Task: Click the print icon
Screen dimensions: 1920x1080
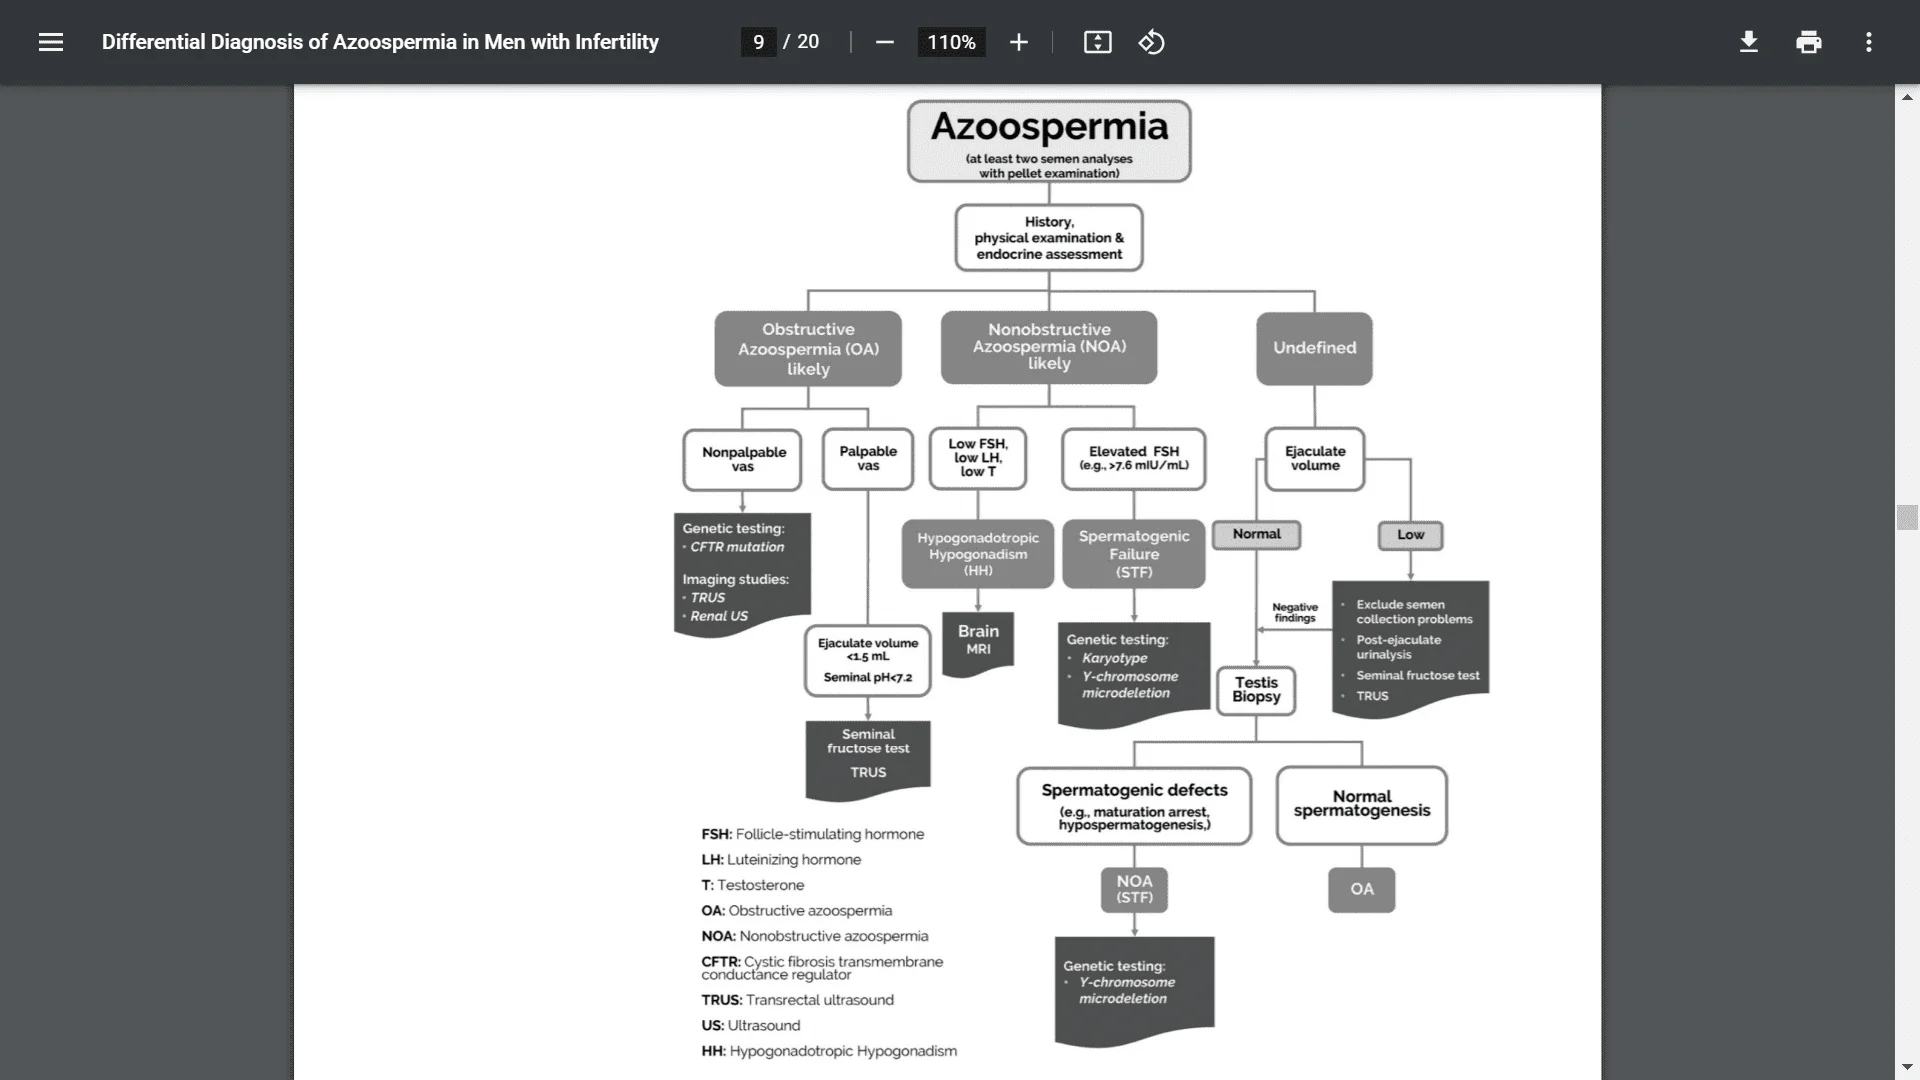Action: pos(1809,41)
